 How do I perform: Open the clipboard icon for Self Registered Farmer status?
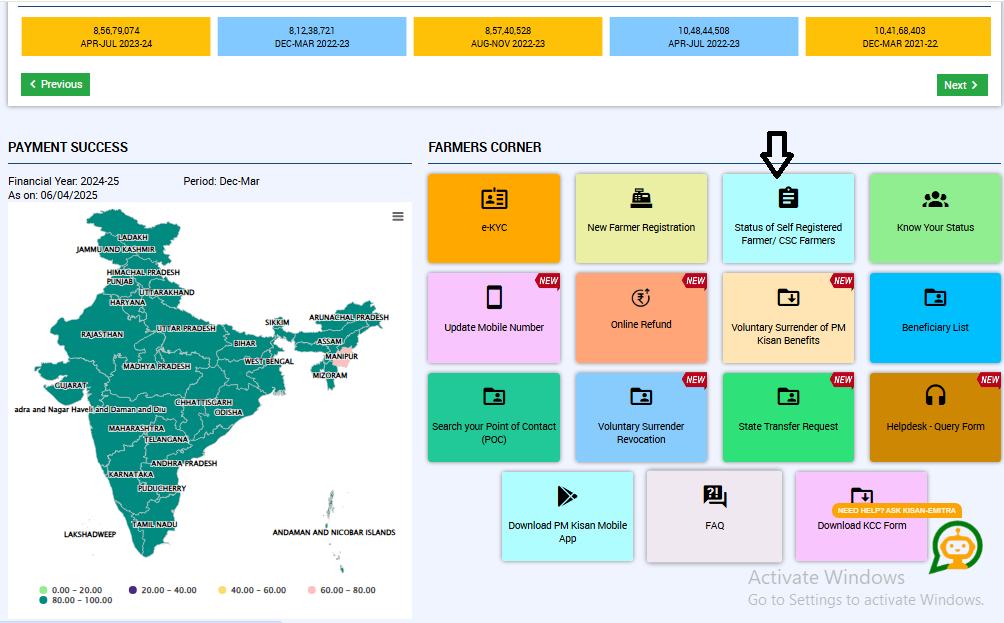[788, 198]
